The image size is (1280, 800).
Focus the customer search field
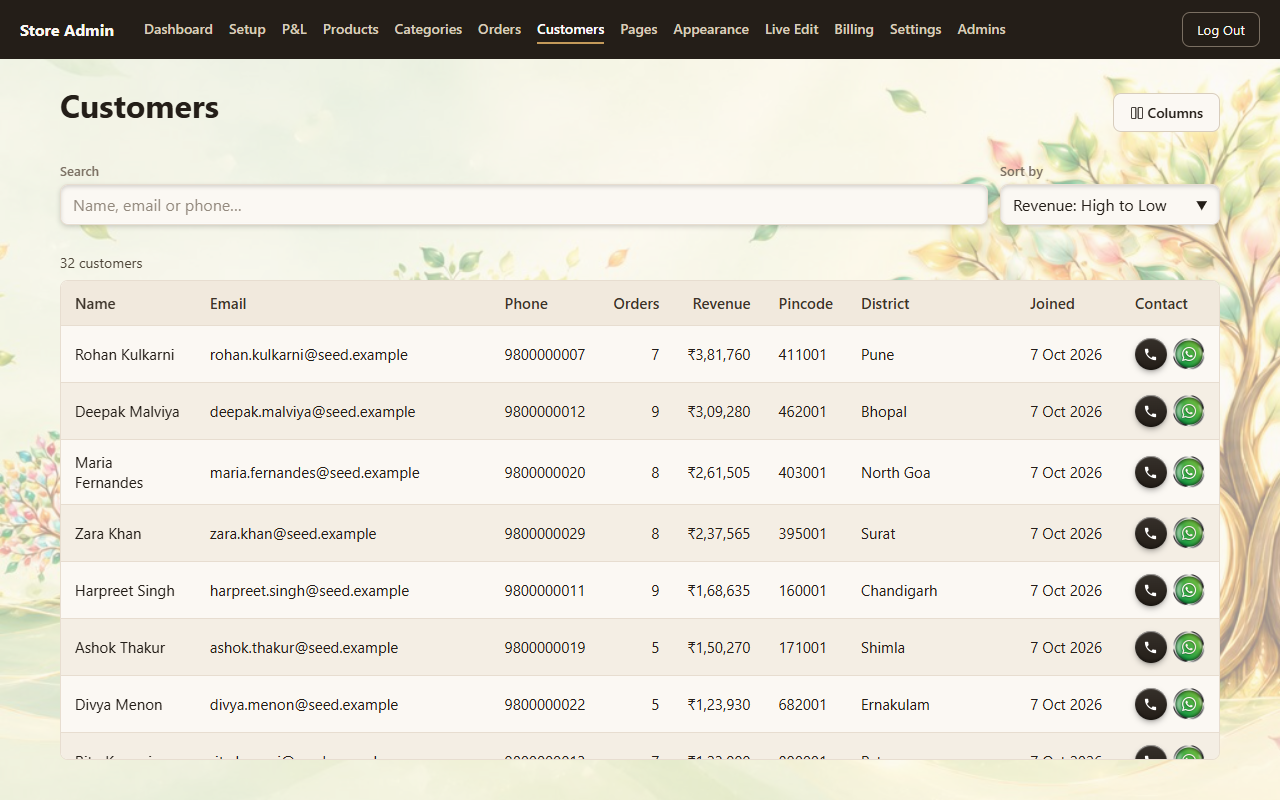coord(524,205)
